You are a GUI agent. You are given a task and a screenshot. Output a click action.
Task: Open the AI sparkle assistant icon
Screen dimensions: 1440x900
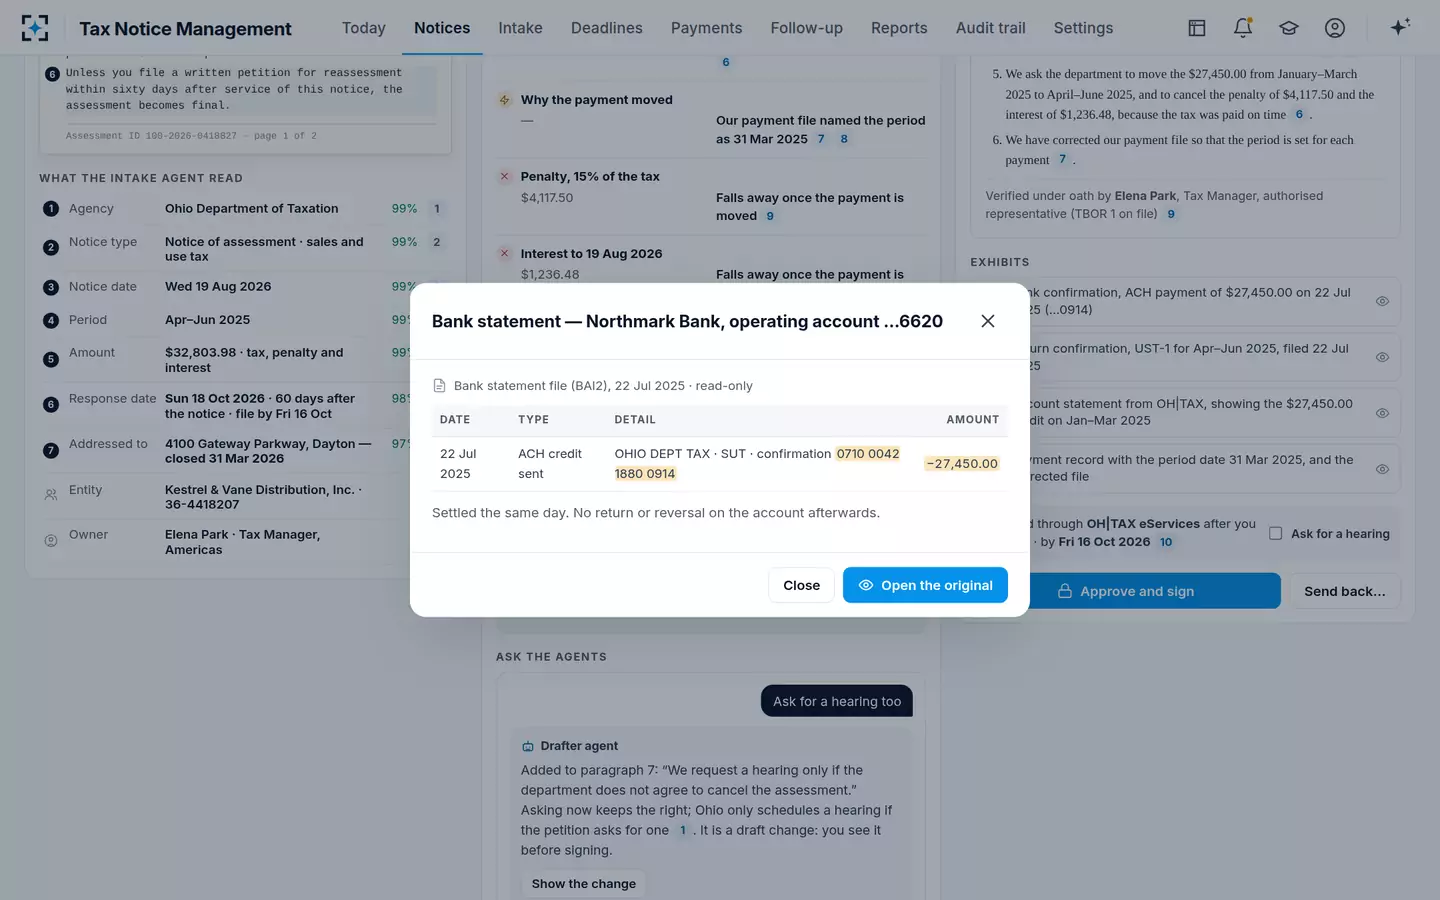(1400, 27)
